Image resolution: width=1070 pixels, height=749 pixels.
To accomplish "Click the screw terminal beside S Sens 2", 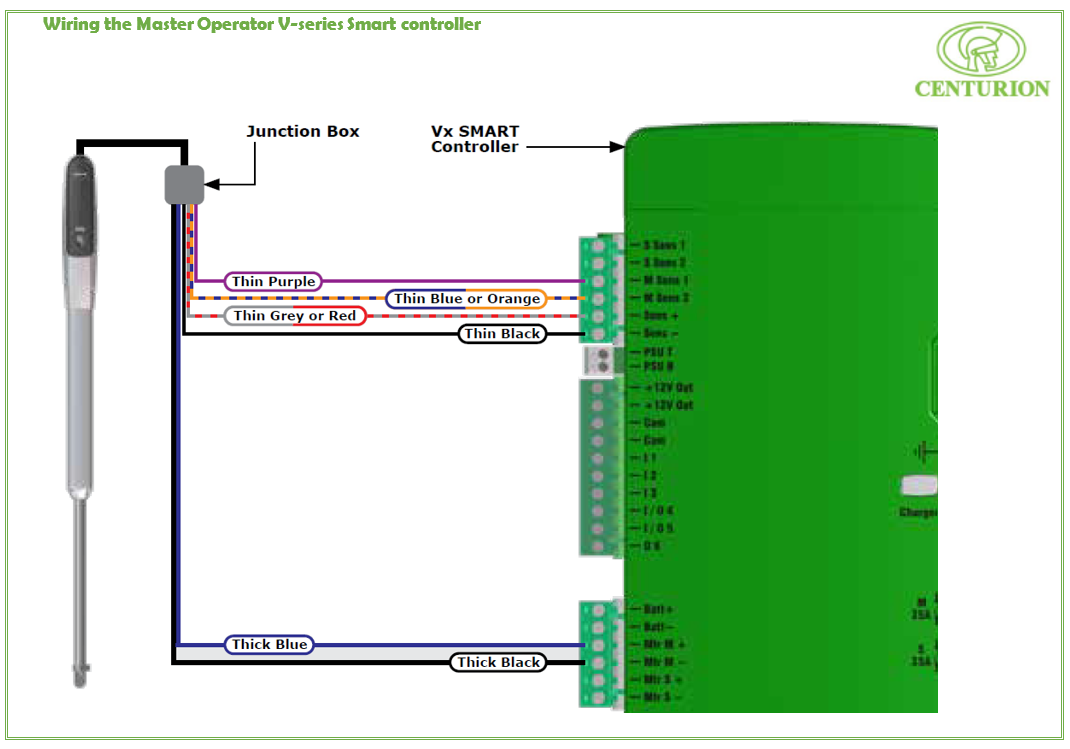I will (598, 263).
